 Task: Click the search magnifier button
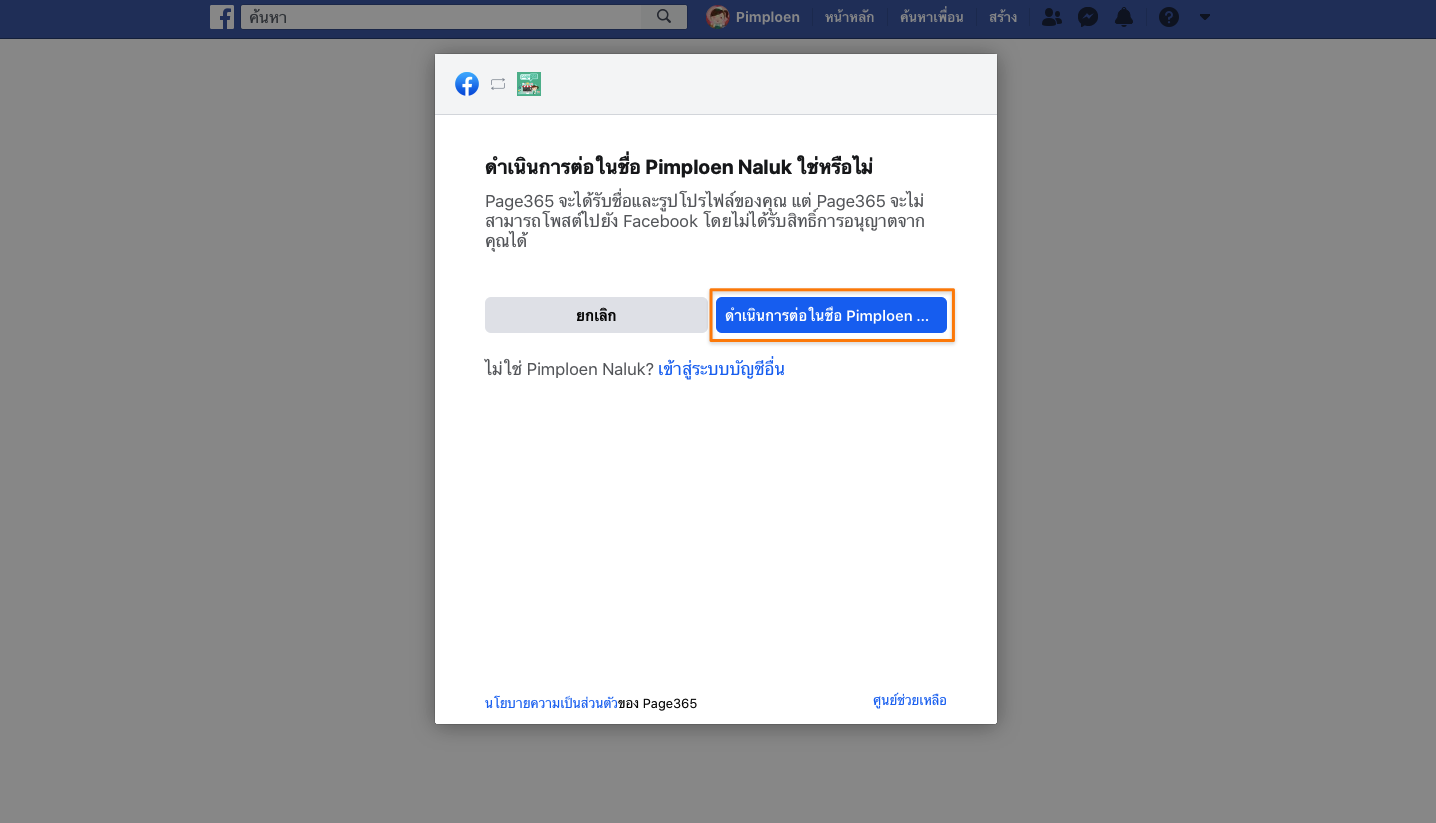(664, 17)
